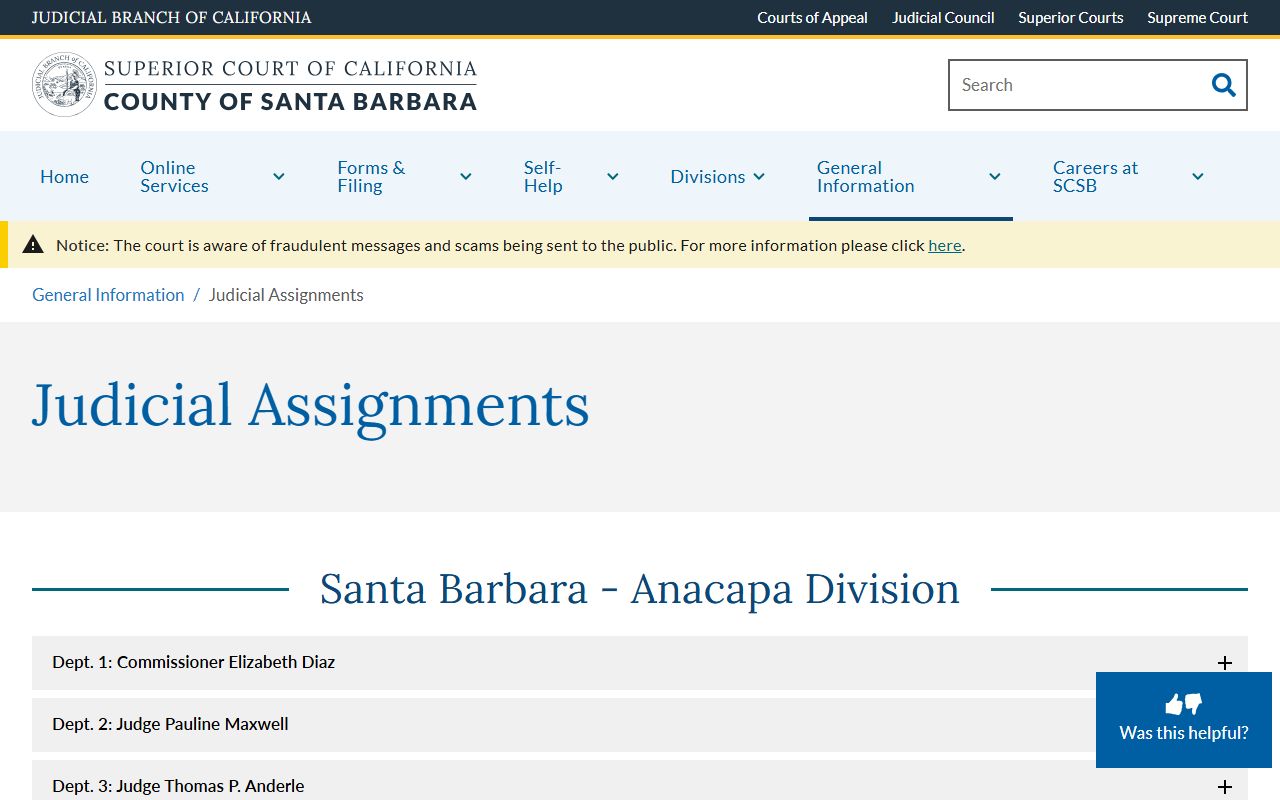Expand Dept. 3 Judge Thomas P. Anderle plus

[x=1225, y=787]
